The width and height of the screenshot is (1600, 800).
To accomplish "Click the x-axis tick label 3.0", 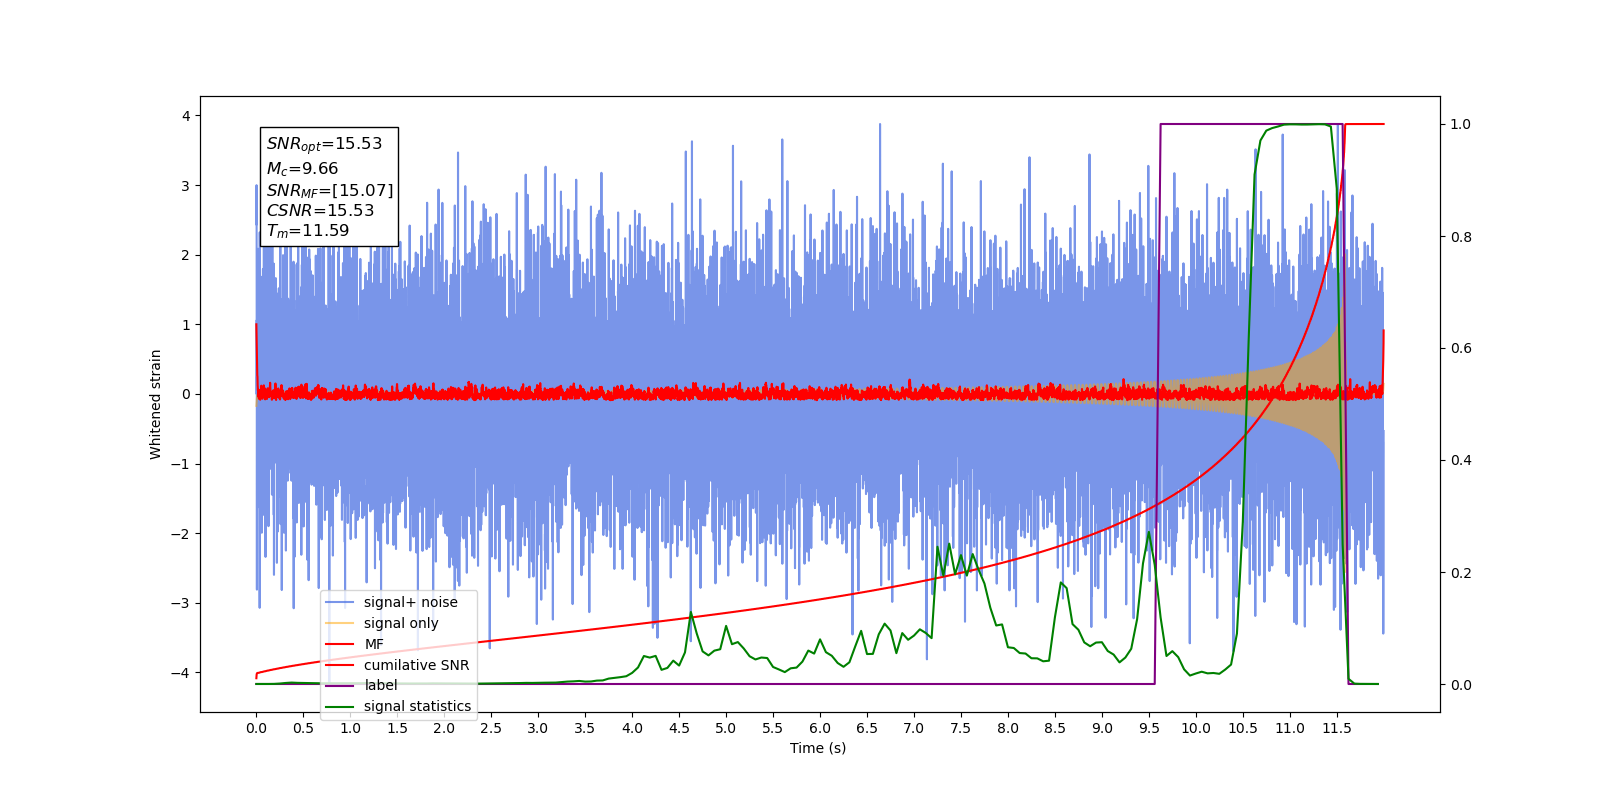I will pyautogui.click(x=538, y=728).
